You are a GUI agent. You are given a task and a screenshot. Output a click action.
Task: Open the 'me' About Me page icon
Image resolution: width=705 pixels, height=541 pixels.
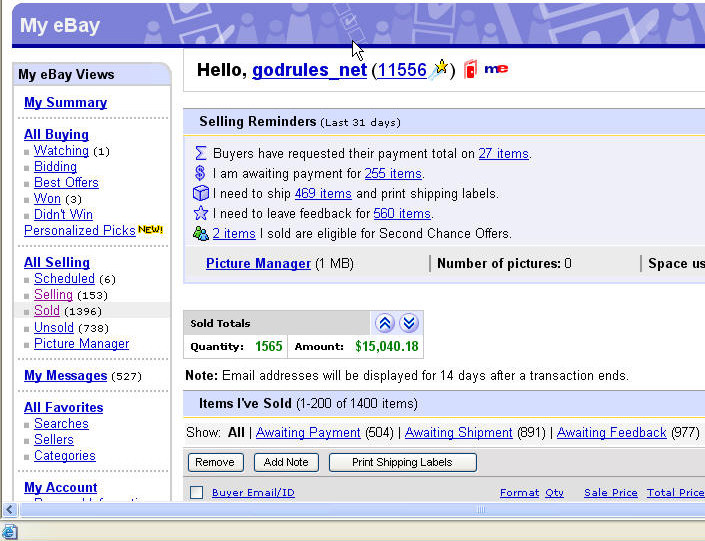496,69
